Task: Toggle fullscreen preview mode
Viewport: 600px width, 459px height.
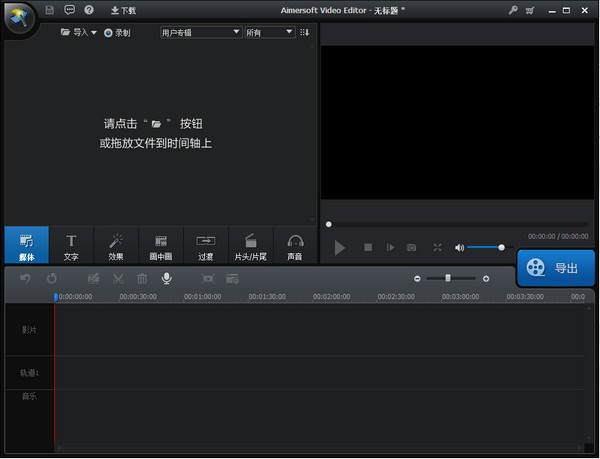Action: 437,247
